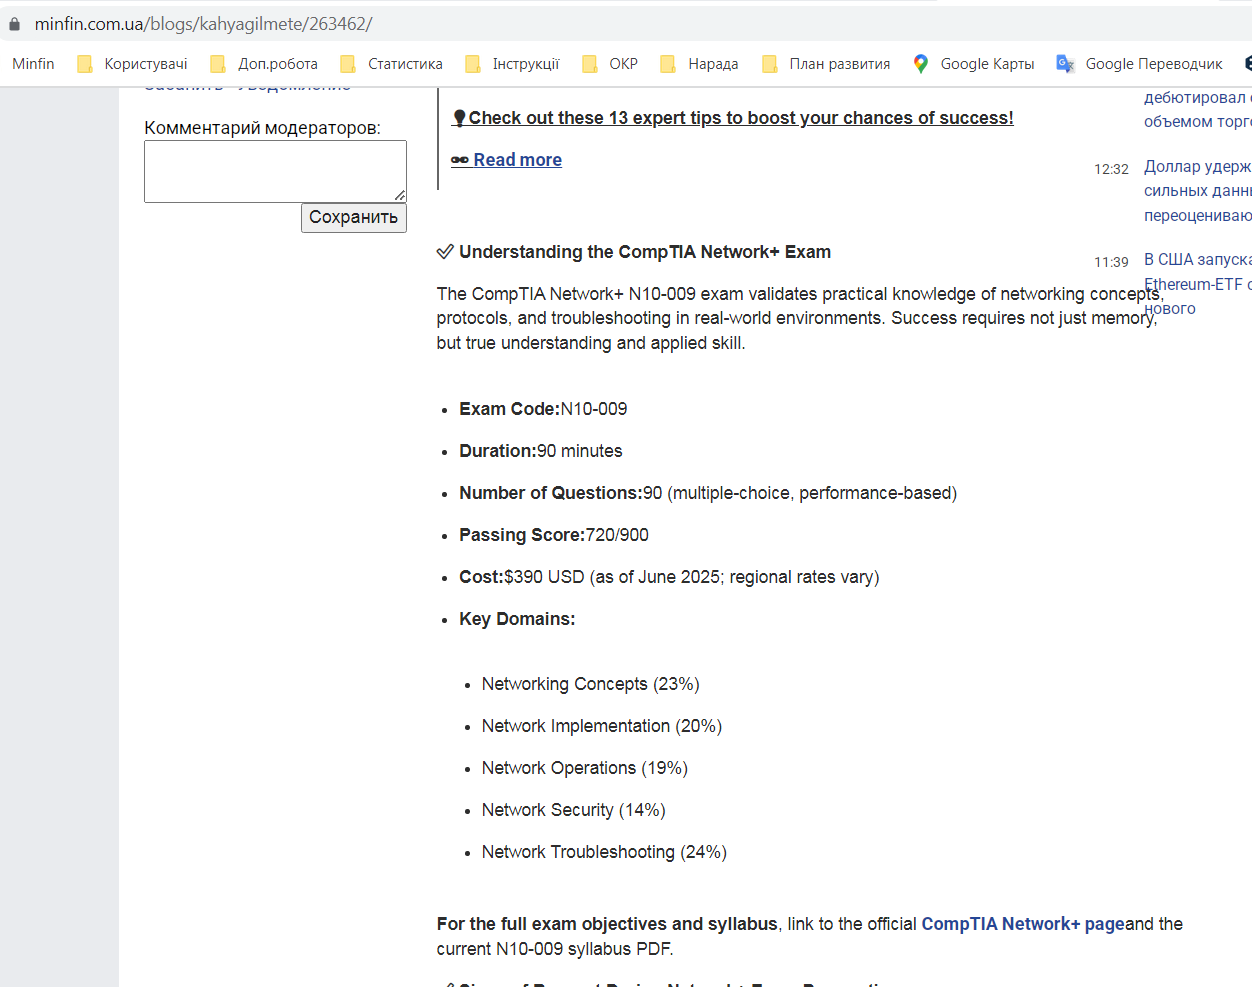Viewport: 1252px width, 987px height.
Task: Open the Нарада bookmarks folder
Action: 700,64
